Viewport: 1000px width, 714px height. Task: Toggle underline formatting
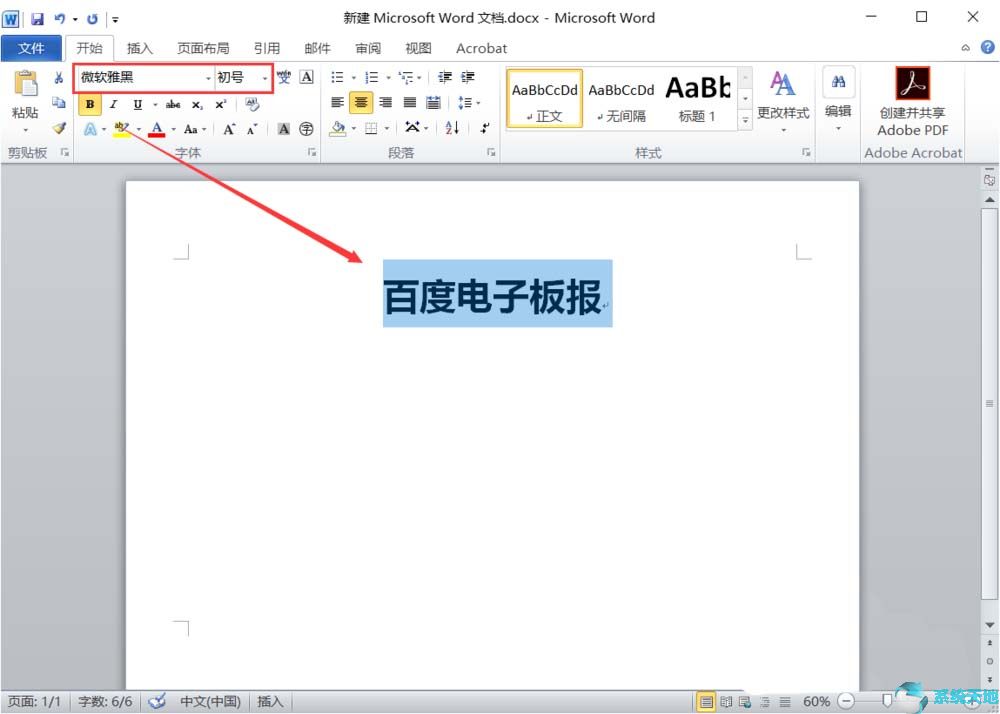pos(137,104)
